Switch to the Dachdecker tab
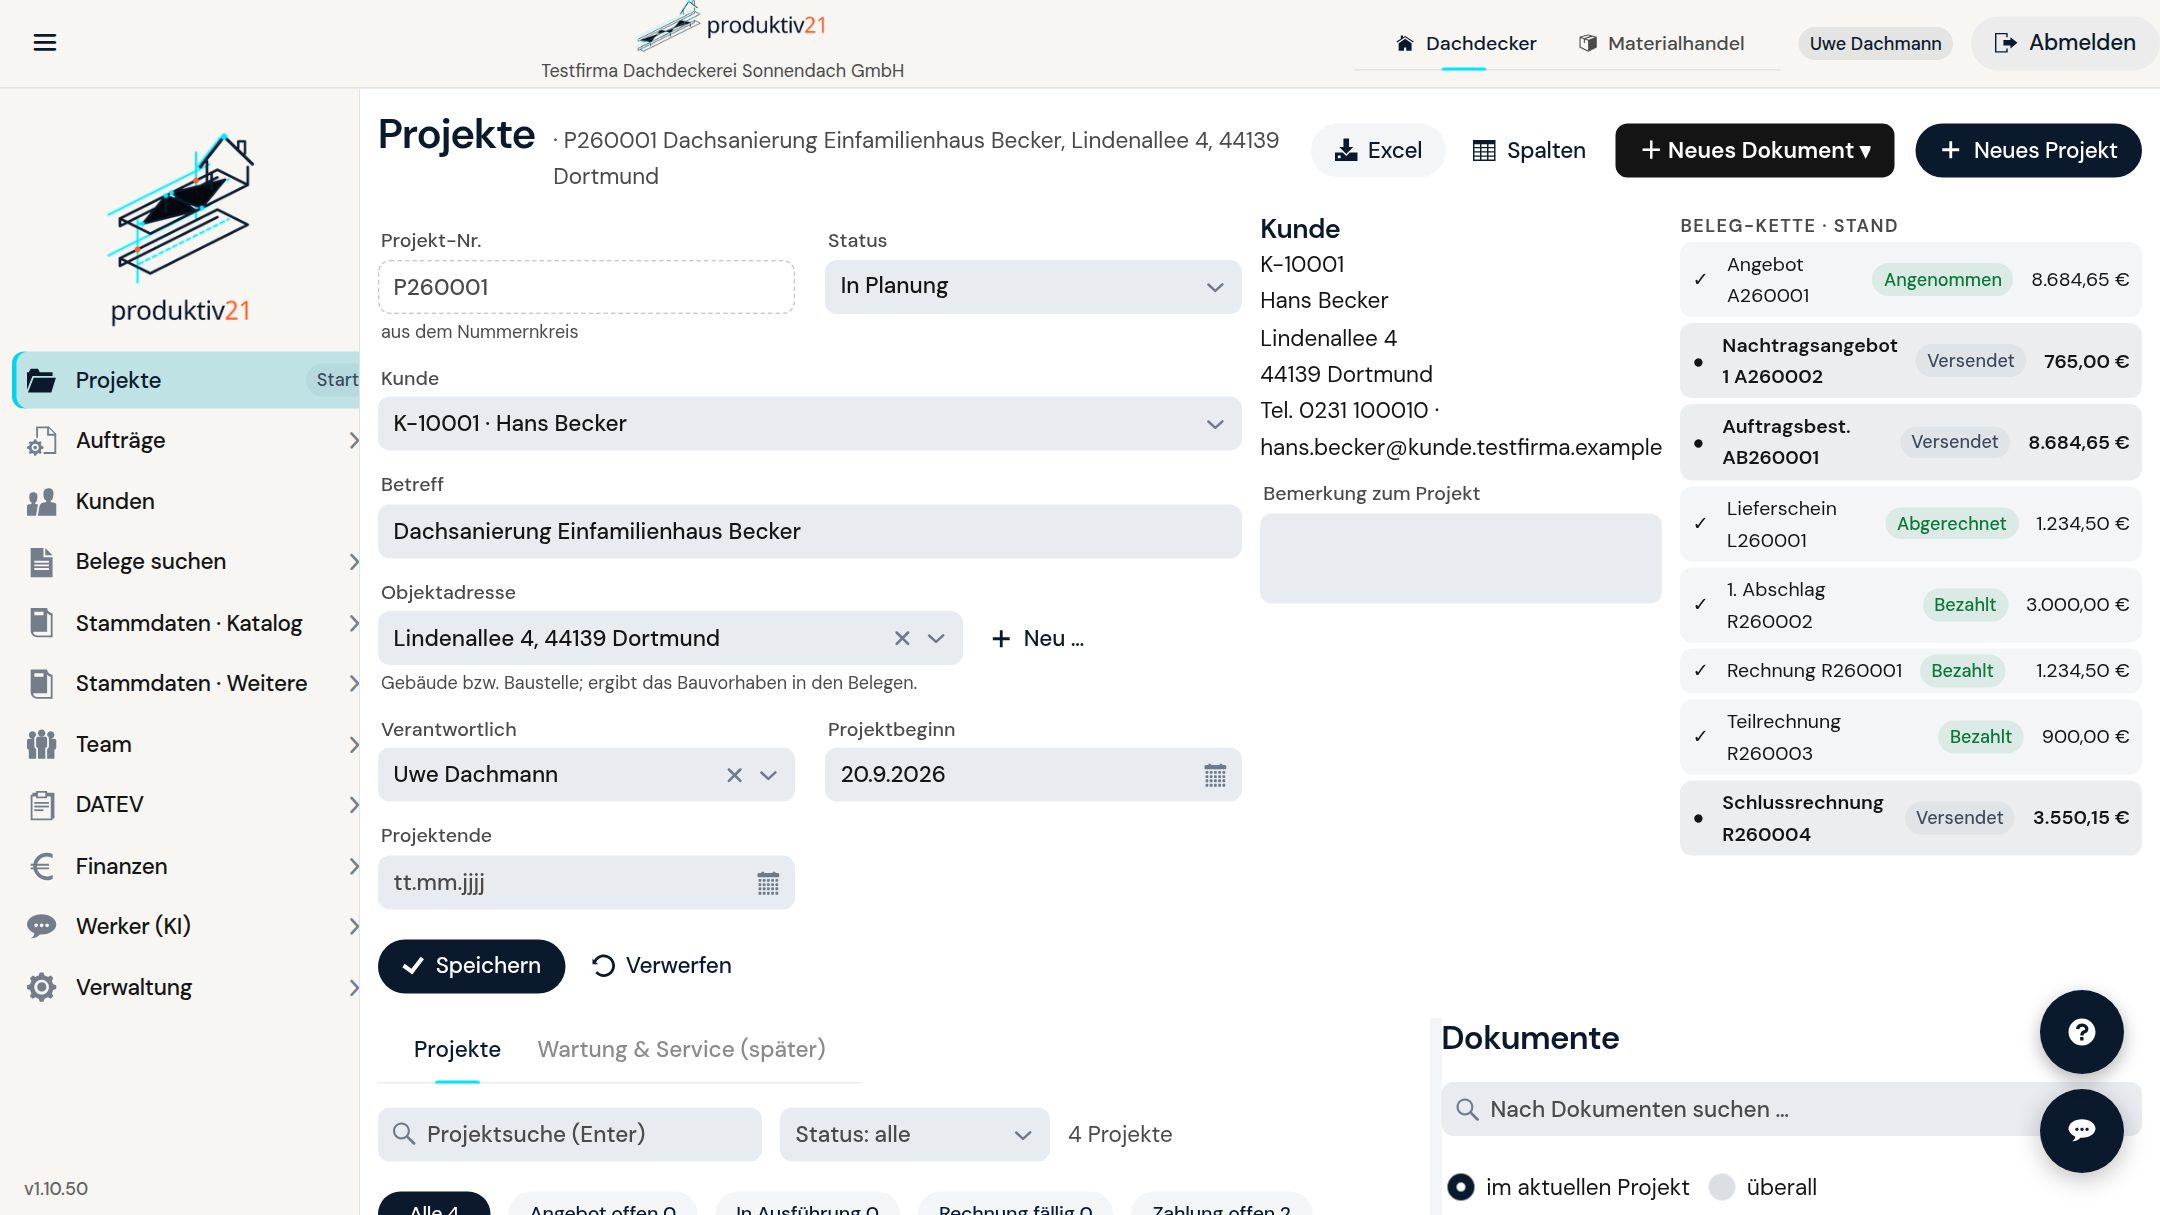 1466,43
